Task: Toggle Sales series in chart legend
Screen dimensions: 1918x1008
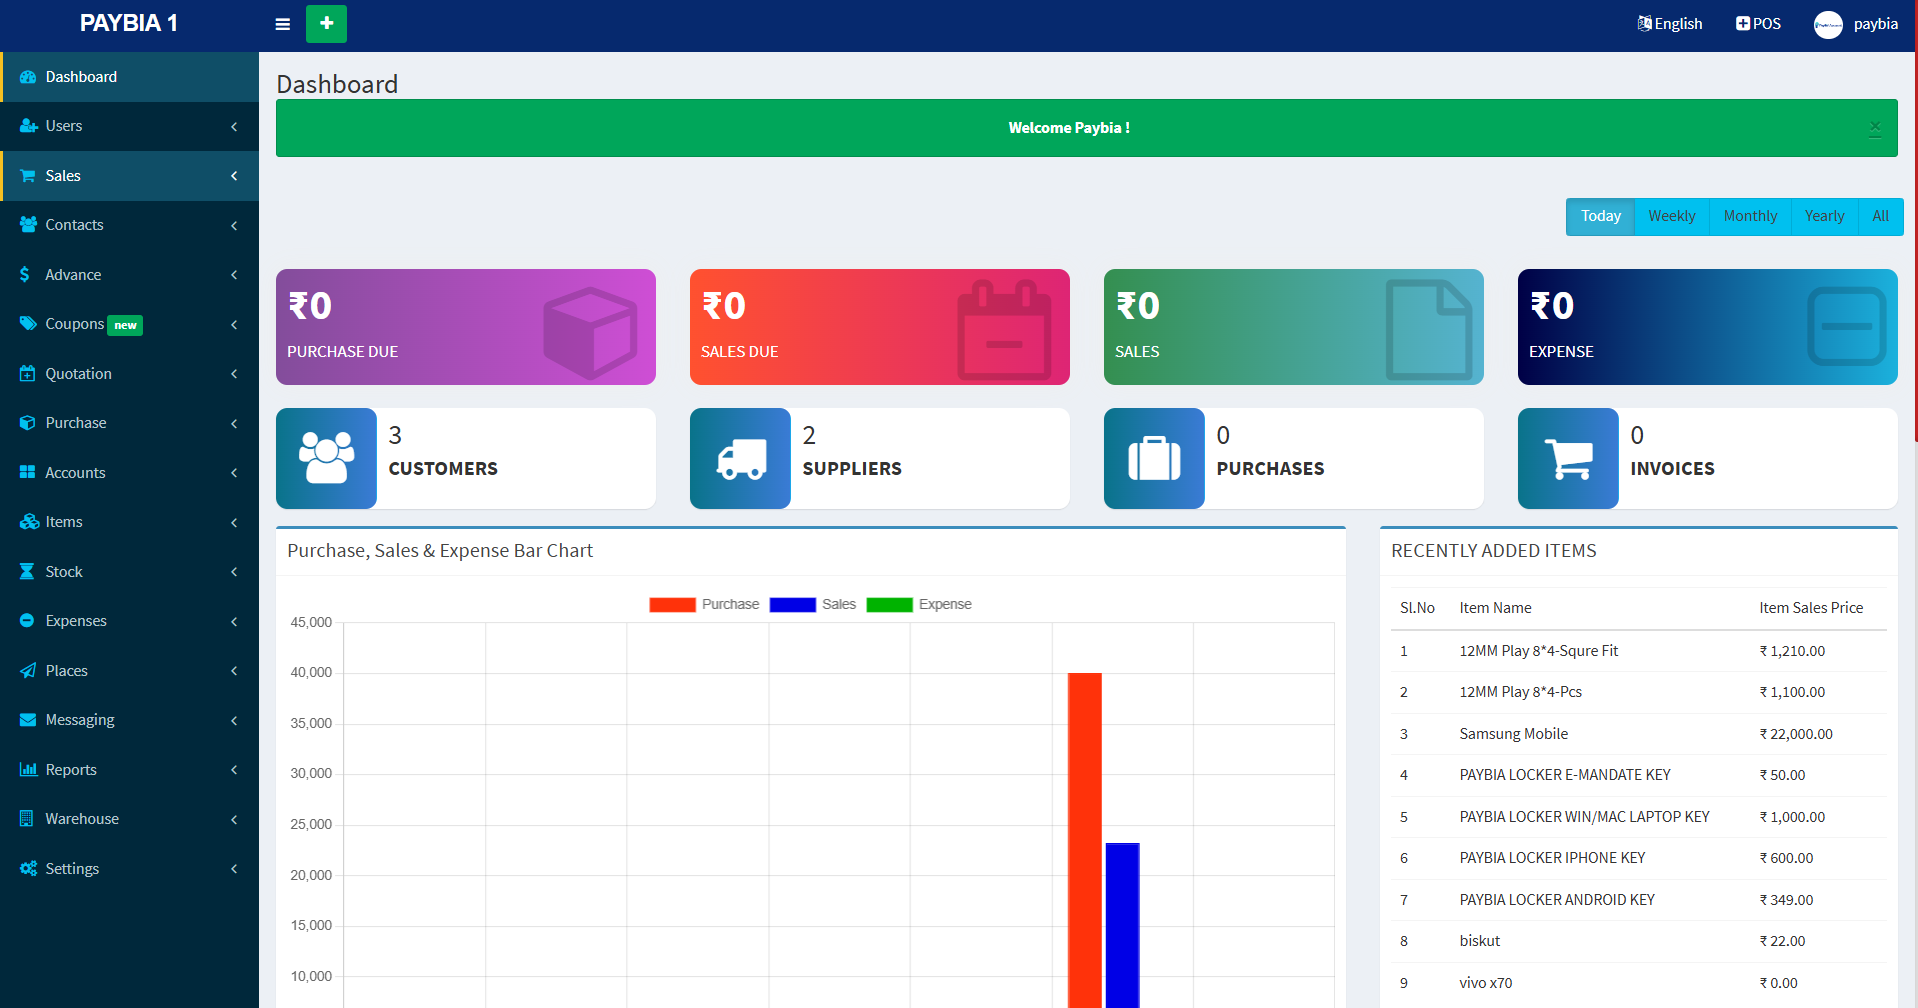Action: coord(813,604)
